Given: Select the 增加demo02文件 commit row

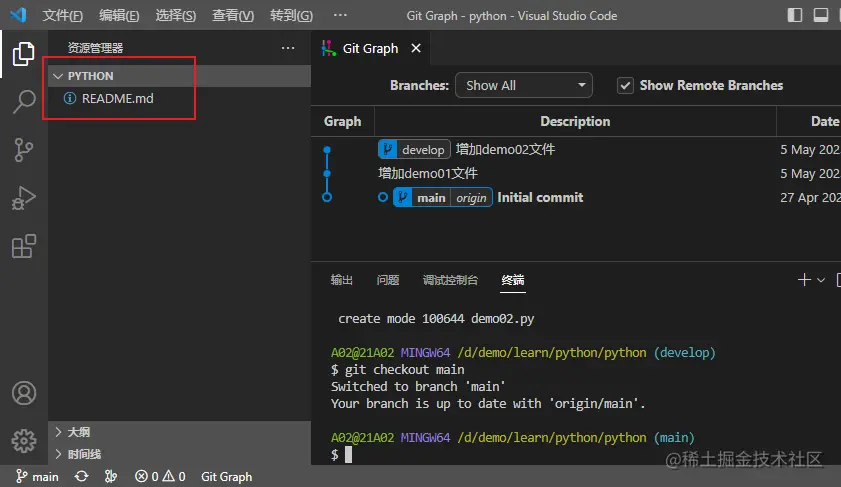Looking at the screenshot, I should click(x=576, y=150).
